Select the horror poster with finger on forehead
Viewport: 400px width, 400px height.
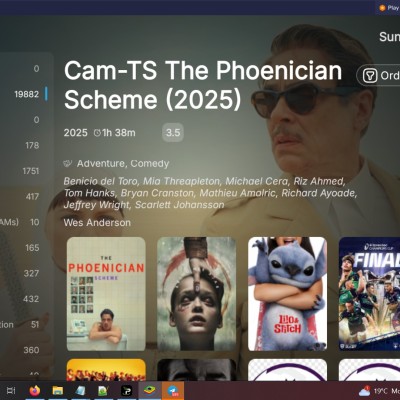pyautogui.click(x=197, y=294)
